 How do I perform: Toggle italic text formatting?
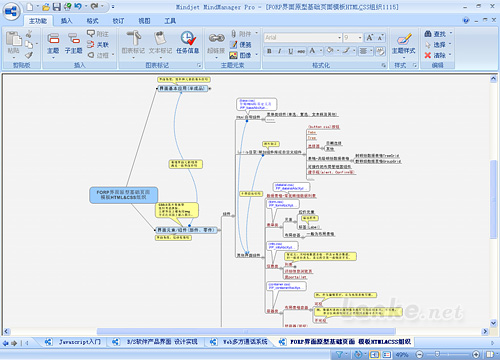tap(280, 51)
